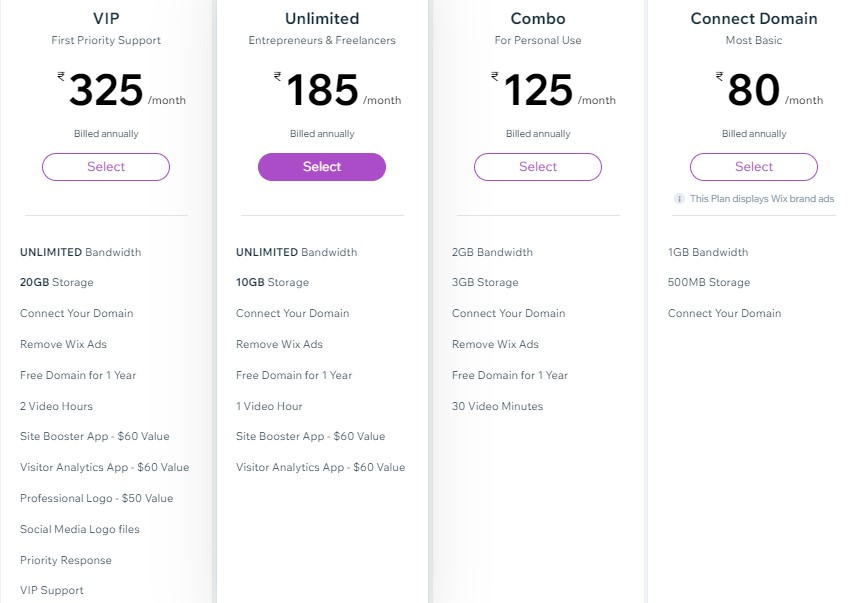Image resolution: width=855 pixels, height=603 pixels.
Task: Click the VIP plan title
Action: tap(105, 18)
